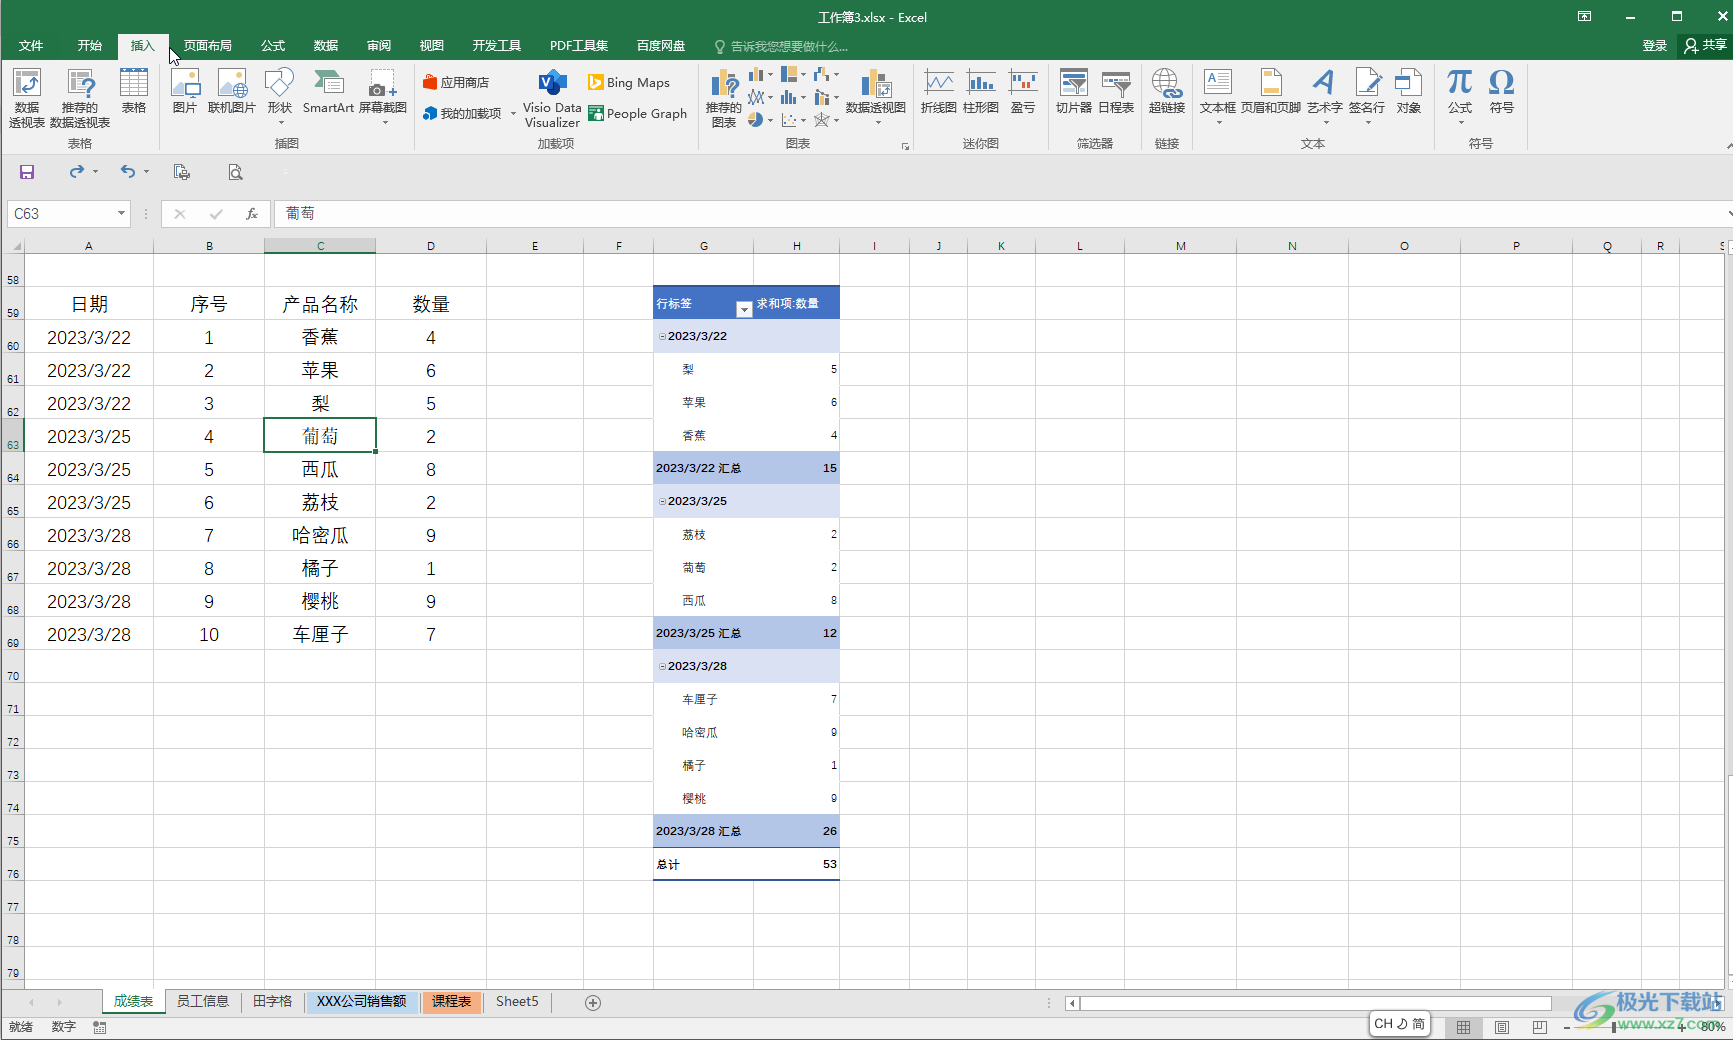The height and width of the screenshot is (1040, 1733).
Task: Switch to the PDF工具集 tab
Action: (x=579, y=46)
